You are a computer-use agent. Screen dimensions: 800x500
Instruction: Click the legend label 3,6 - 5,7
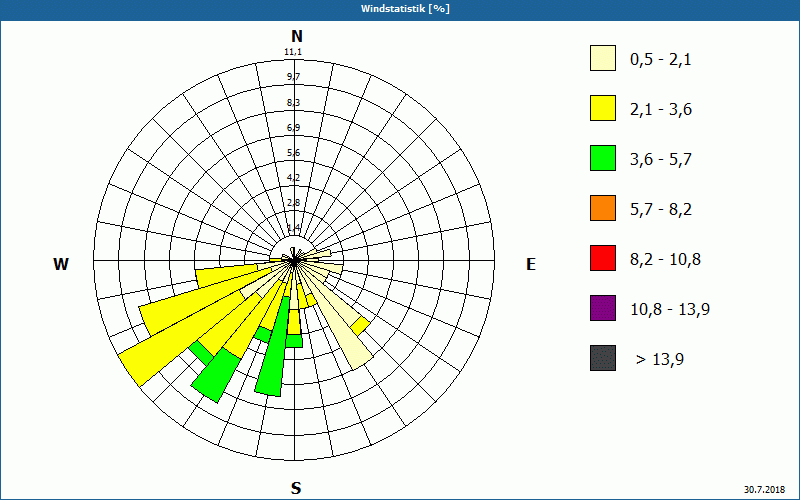point(661,160)
